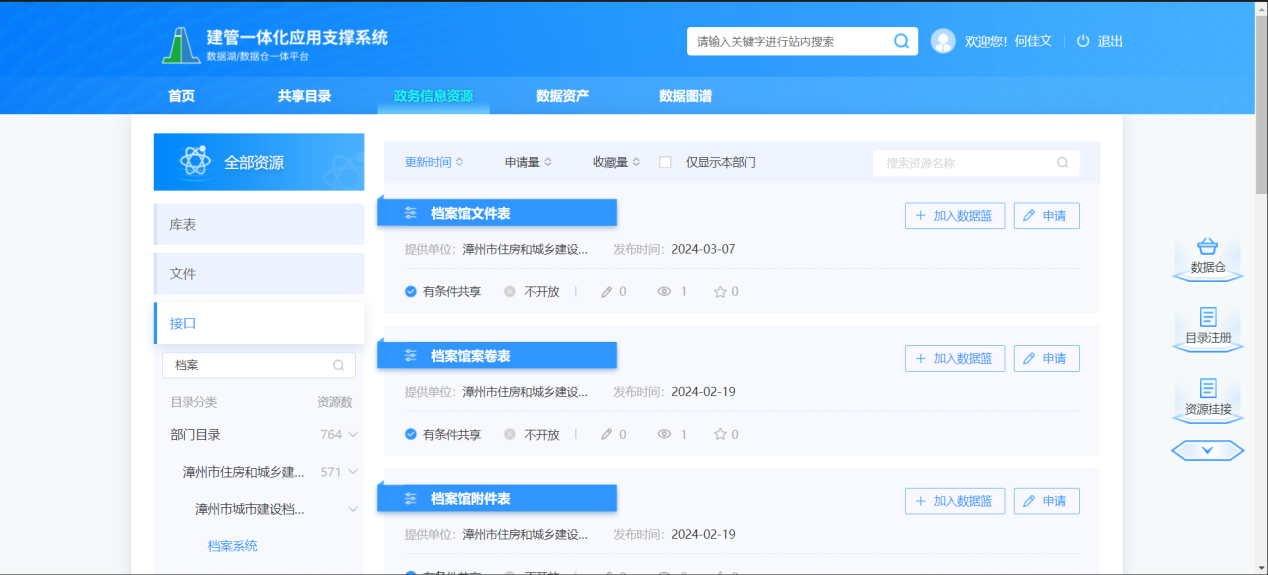Click 不开放 status icon on 档案馆文件表
Screen dimensions: 1268x575
(x=510, y=292)
